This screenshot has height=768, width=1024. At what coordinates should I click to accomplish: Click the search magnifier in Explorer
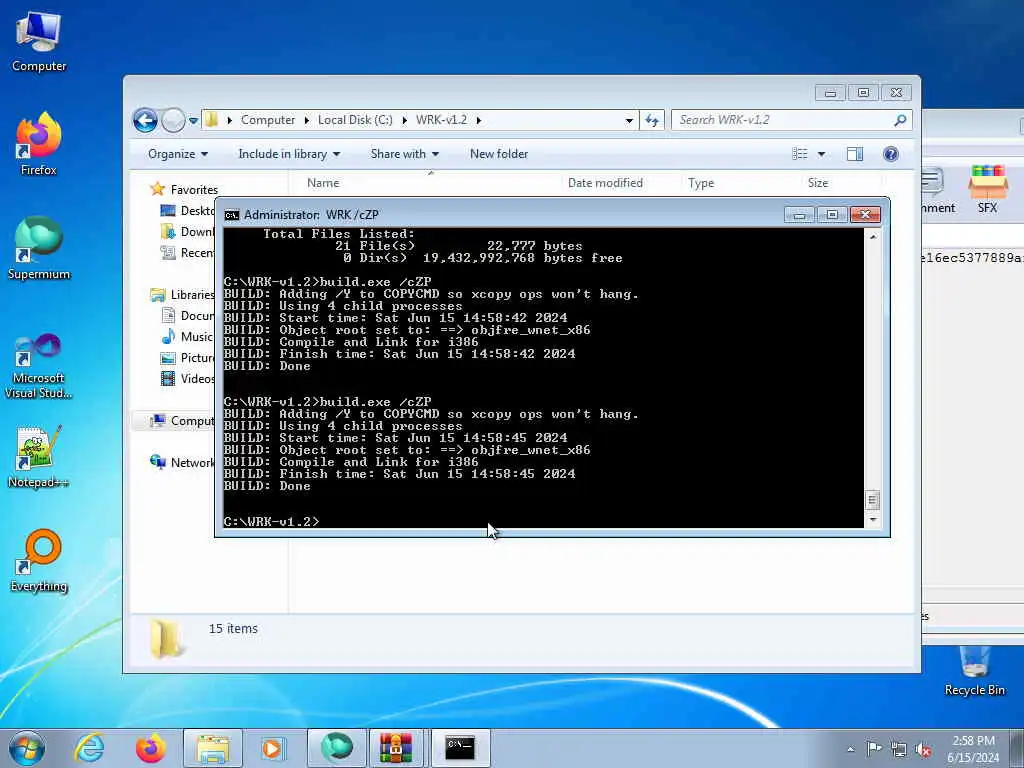pos(900,120)
